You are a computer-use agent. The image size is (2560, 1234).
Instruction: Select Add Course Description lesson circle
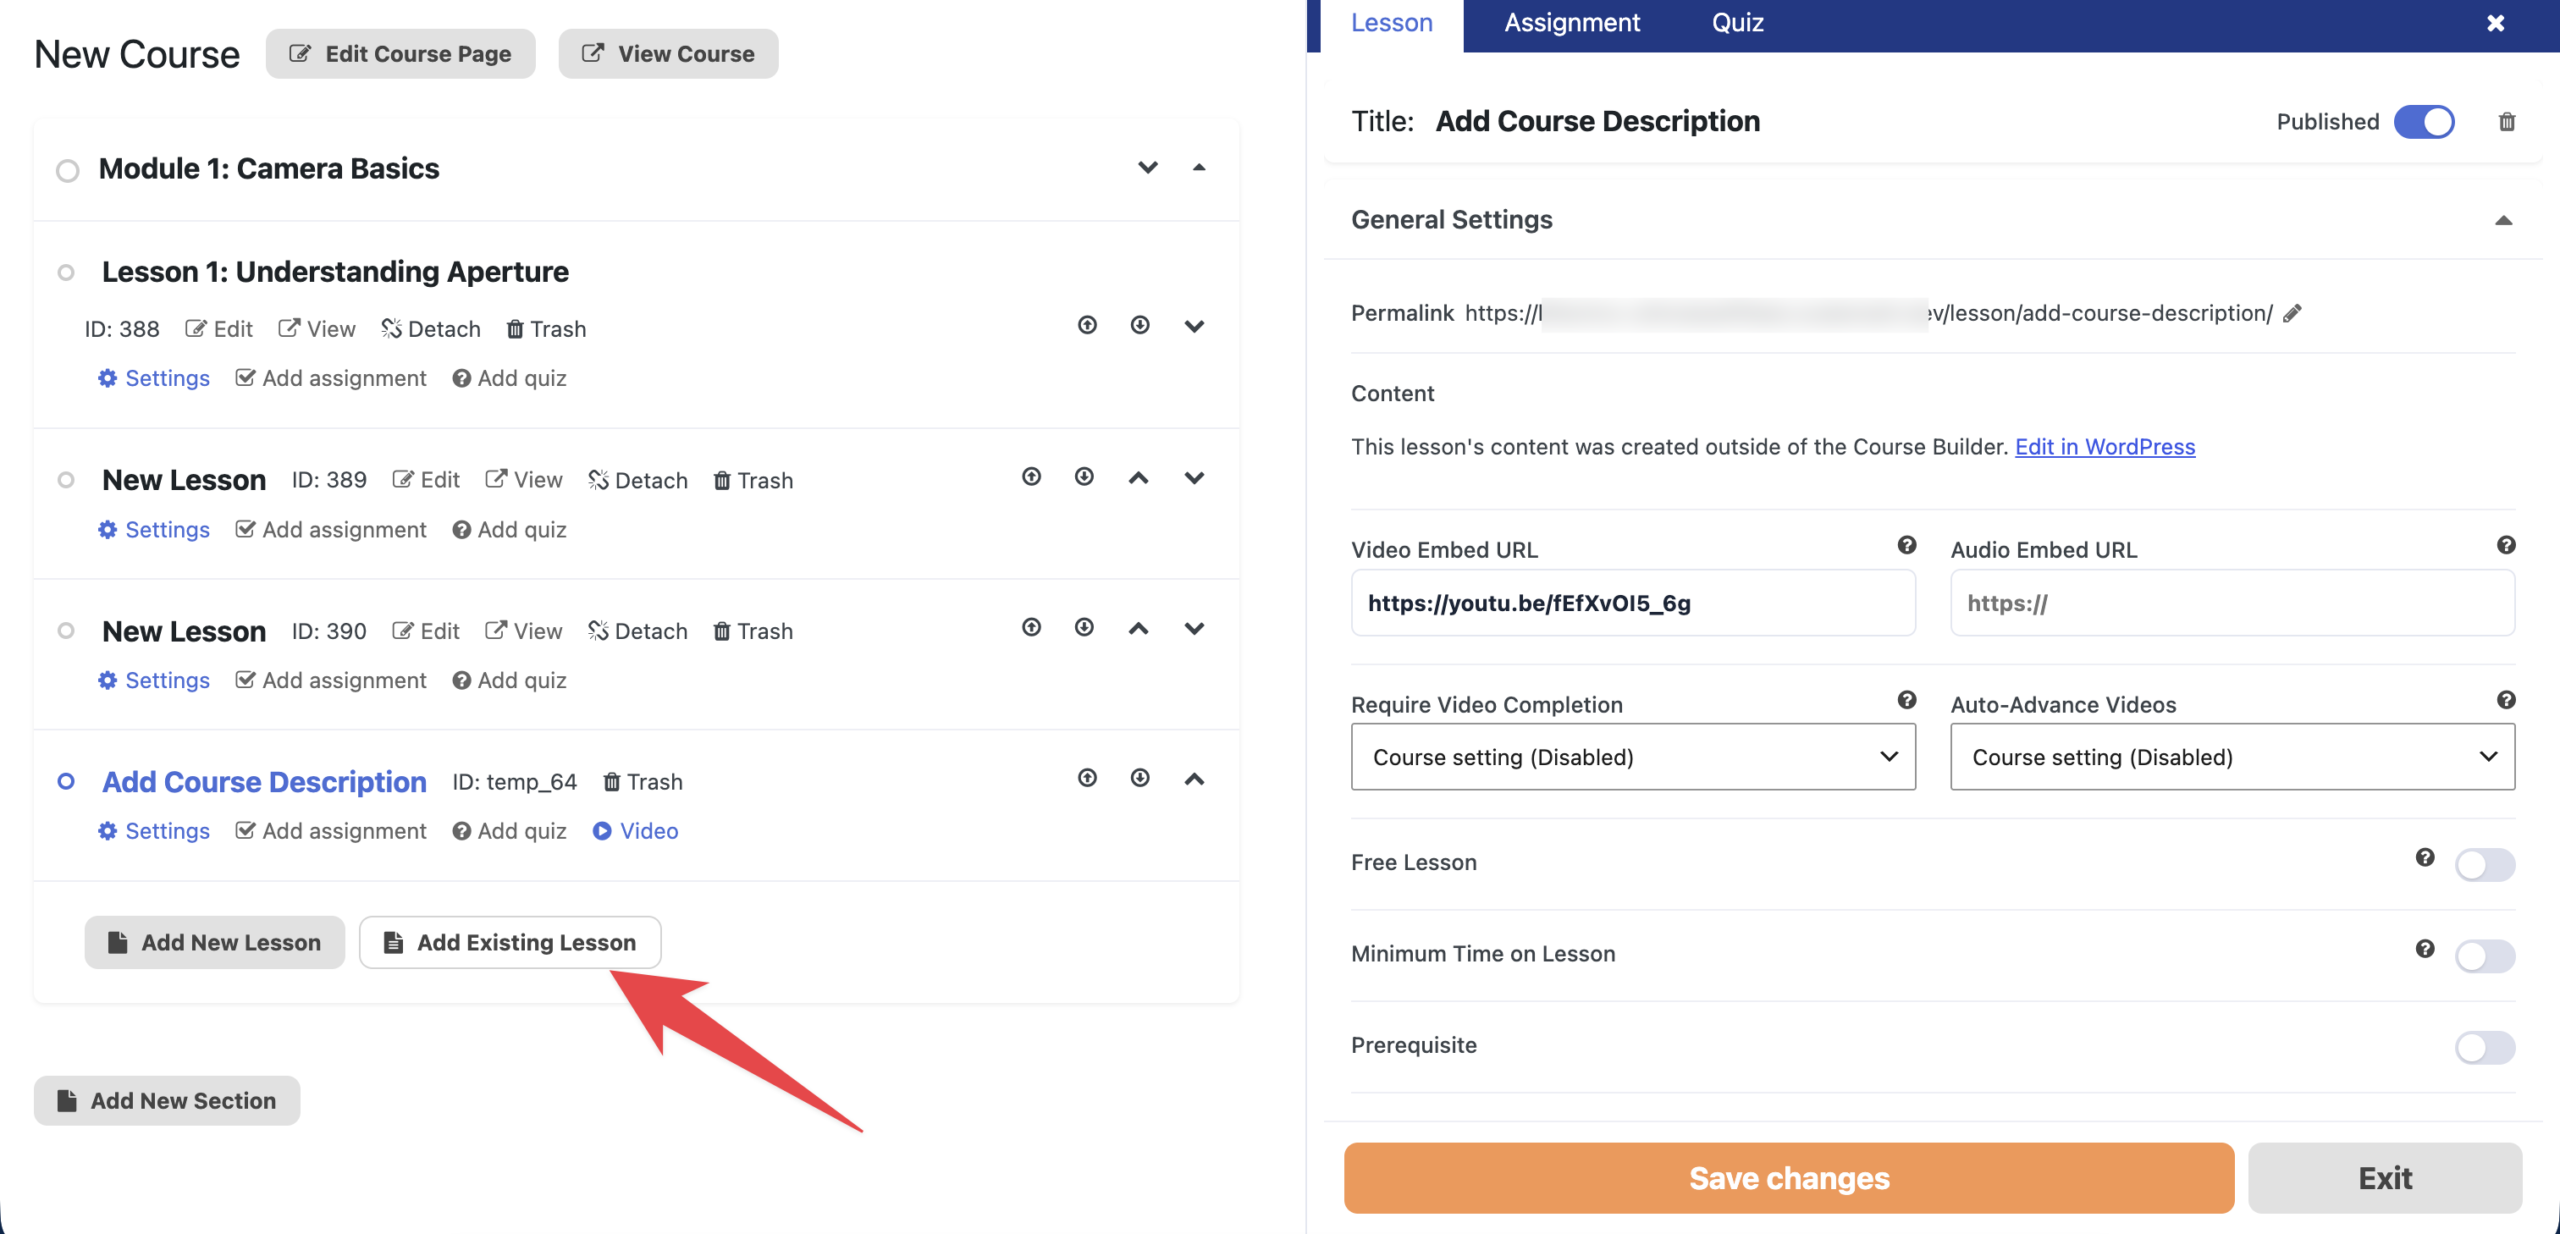[x=66, y=781]
